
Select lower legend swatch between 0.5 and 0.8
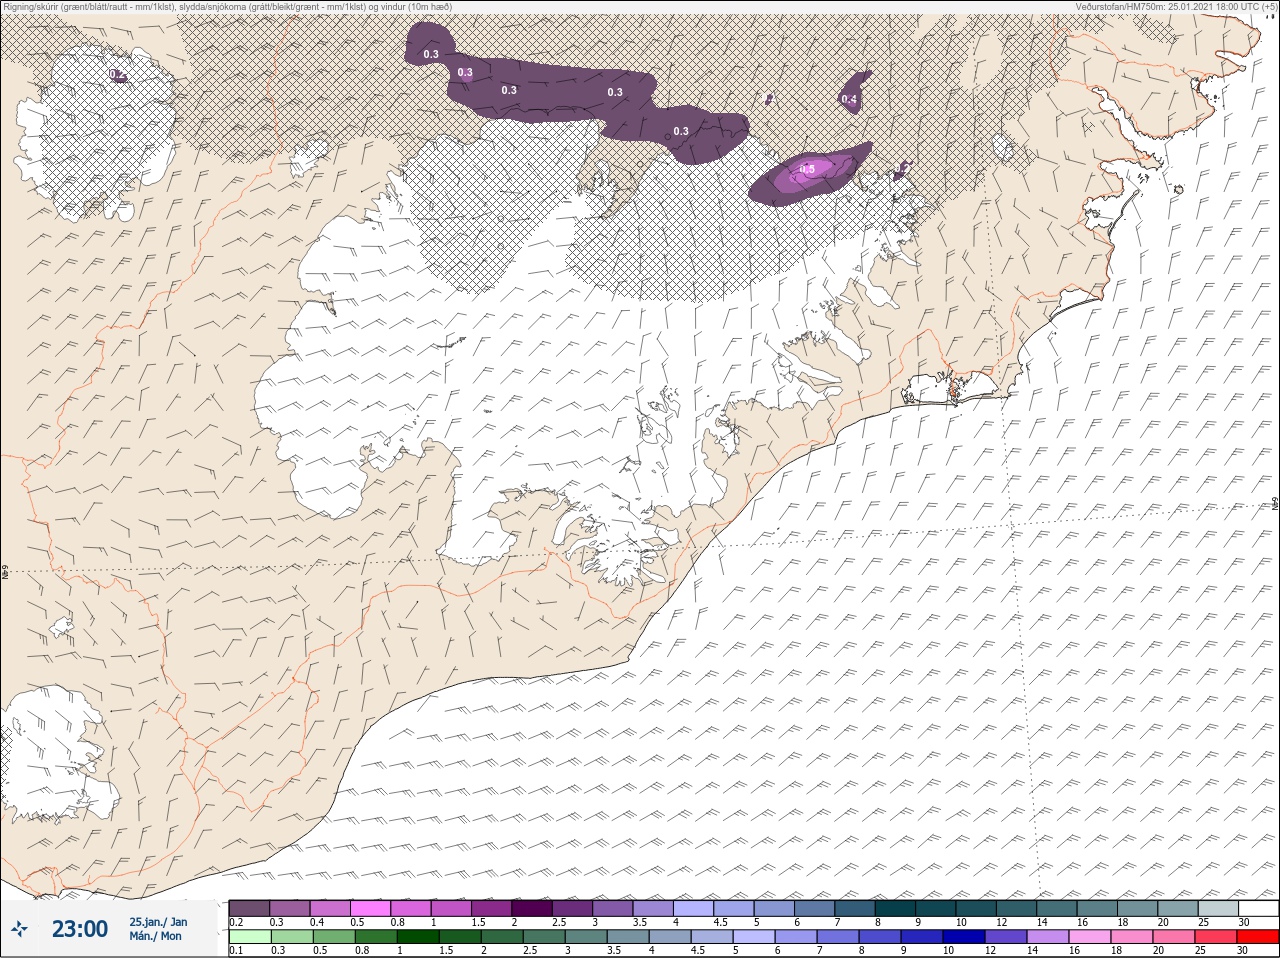[334, 937]
